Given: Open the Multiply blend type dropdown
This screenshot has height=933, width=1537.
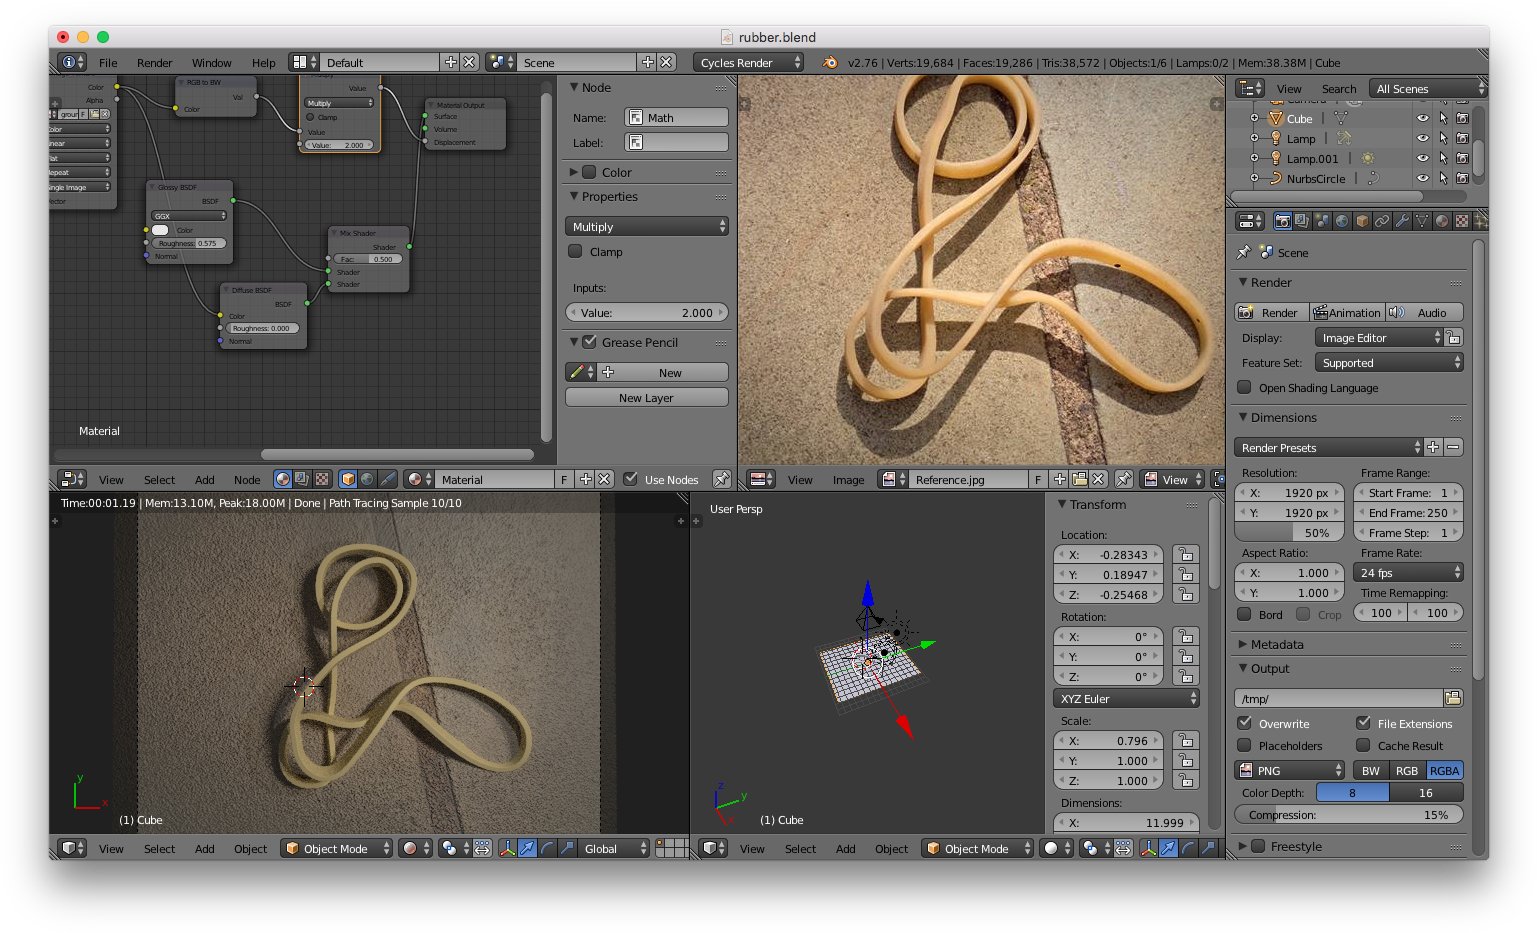Looking at the screenshot, I should (x=646, y=226).
